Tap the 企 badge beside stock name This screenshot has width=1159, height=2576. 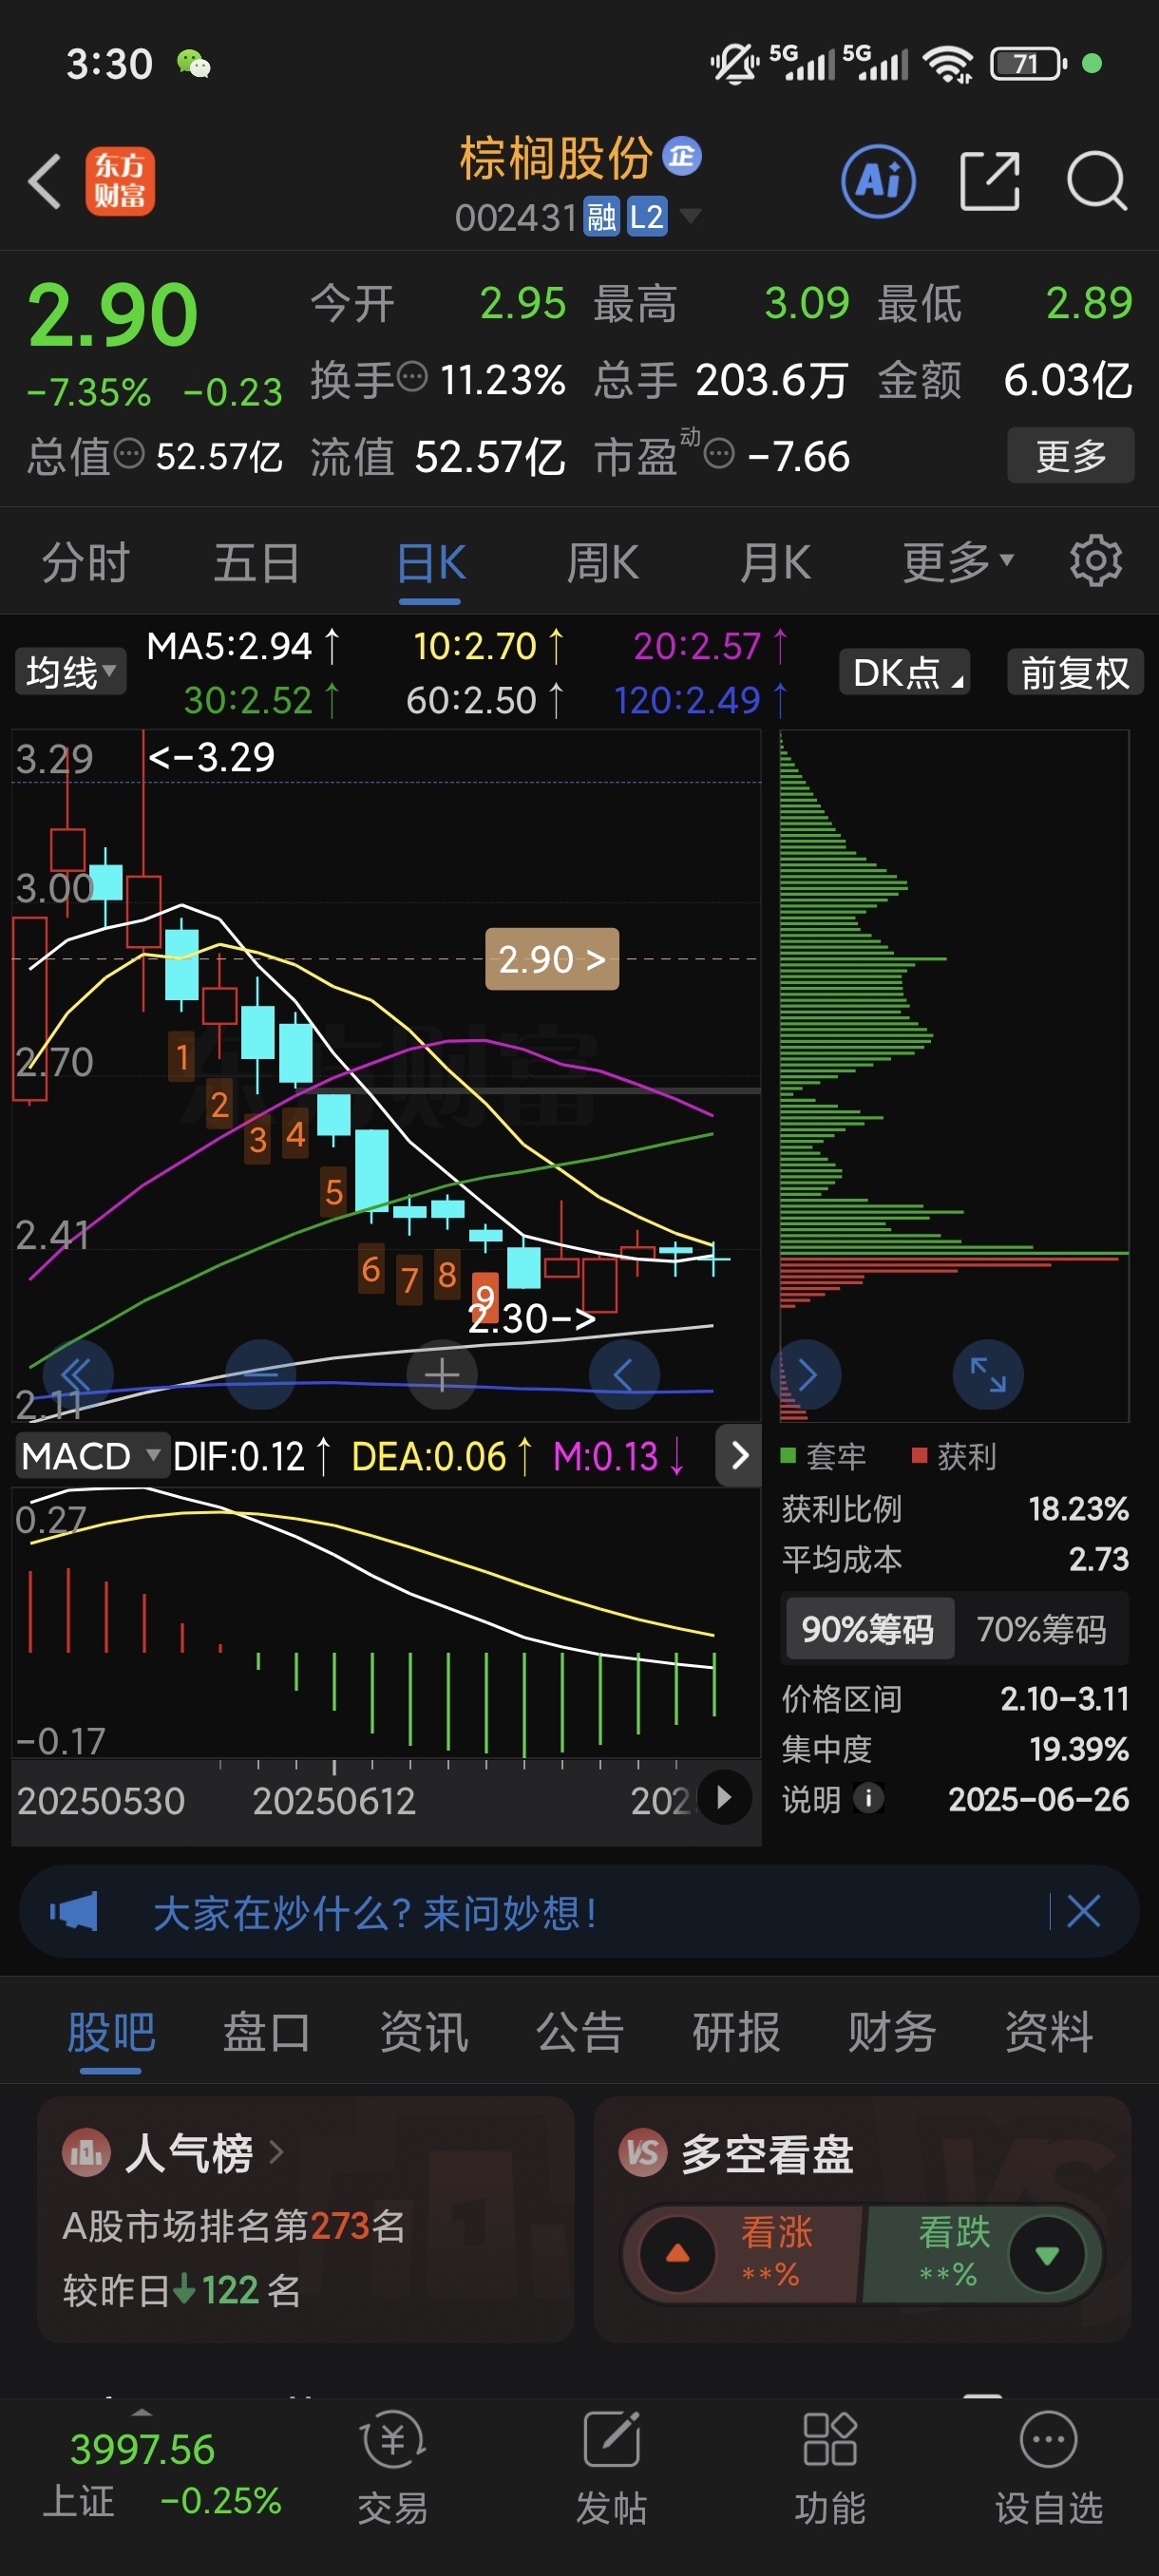(x=682, y=156)
